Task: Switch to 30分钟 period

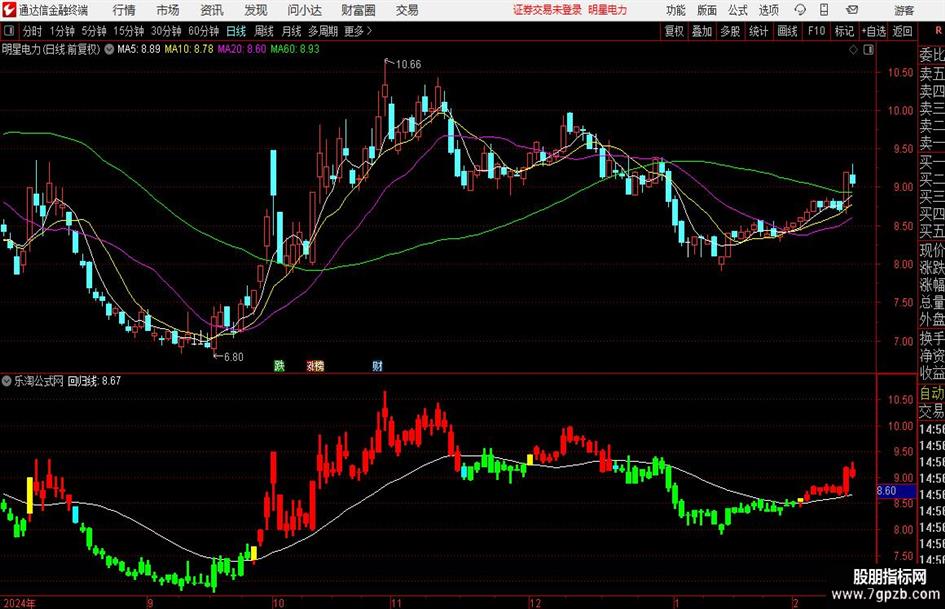Action: 166,31
